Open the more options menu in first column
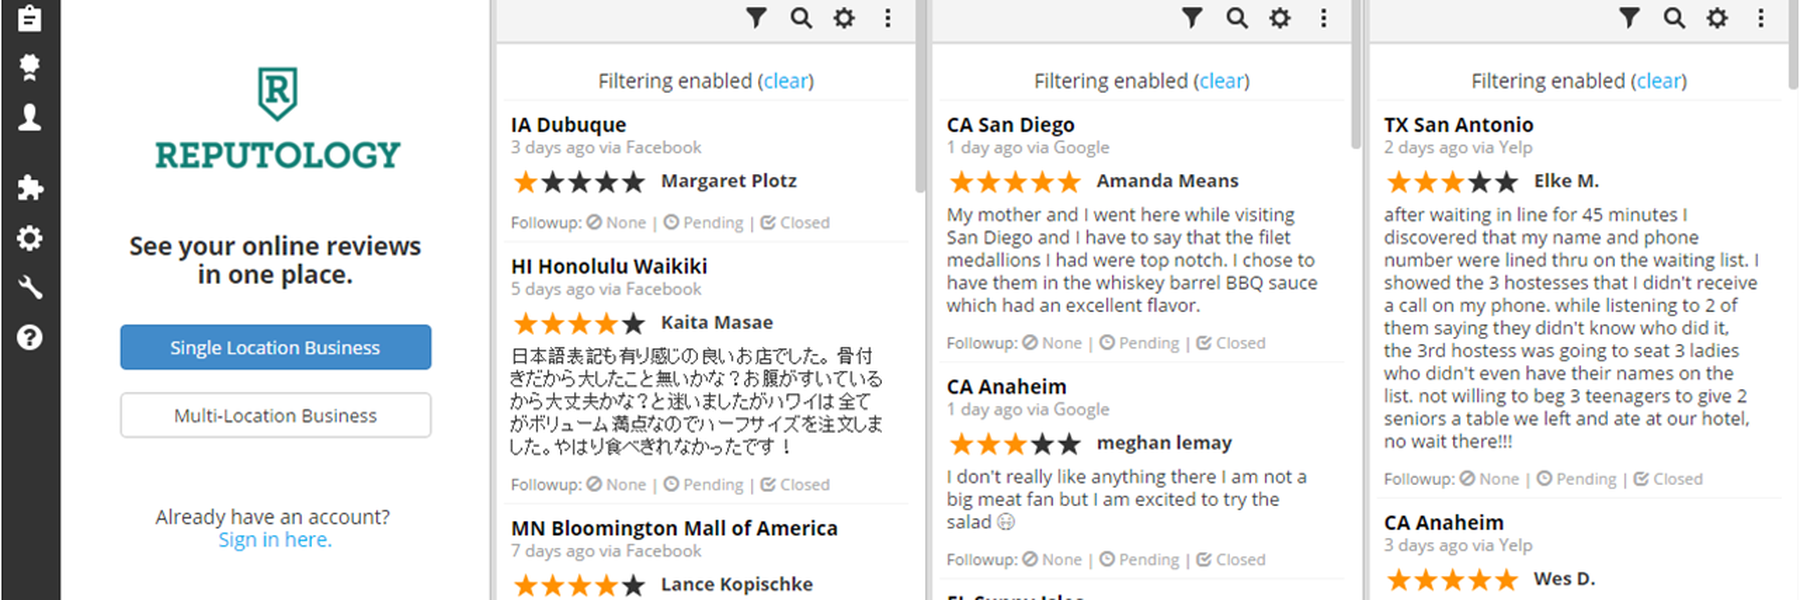1800x600 pixels. [x=888, y=18]
